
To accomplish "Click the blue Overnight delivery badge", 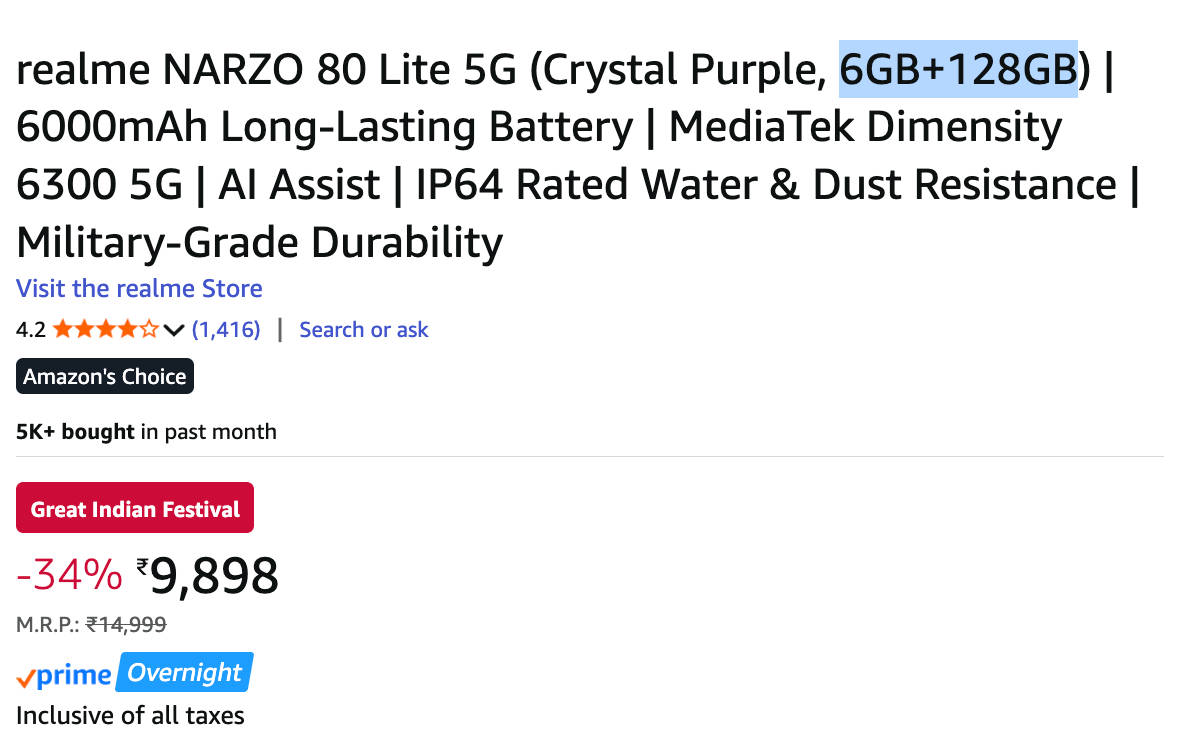I will point(185,672).
